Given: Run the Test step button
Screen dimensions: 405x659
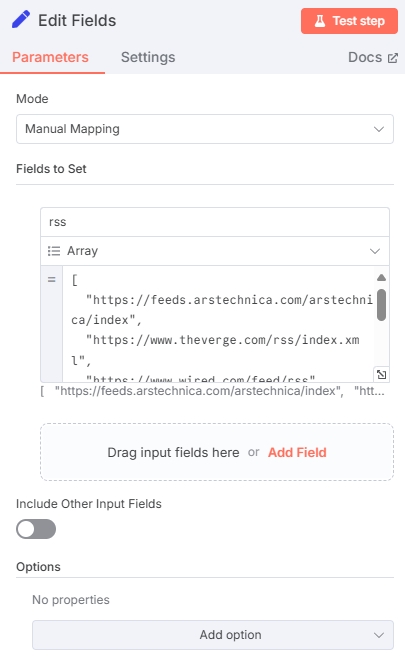Looking at the screenshot, I should pos(349,21).
